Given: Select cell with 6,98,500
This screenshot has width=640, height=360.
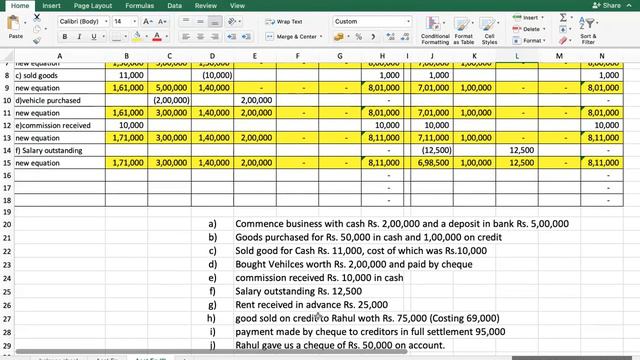Looking at the screenshot, I should click(x=432, y=163).
